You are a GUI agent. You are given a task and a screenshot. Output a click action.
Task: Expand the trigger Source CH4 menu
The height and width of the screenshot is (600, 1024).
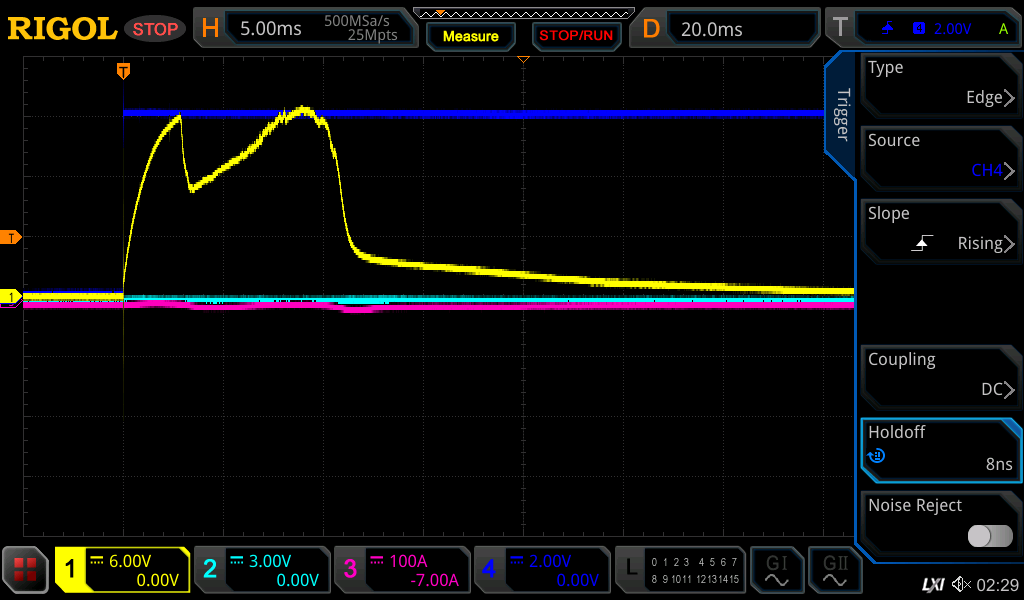(x=940, y=157)
